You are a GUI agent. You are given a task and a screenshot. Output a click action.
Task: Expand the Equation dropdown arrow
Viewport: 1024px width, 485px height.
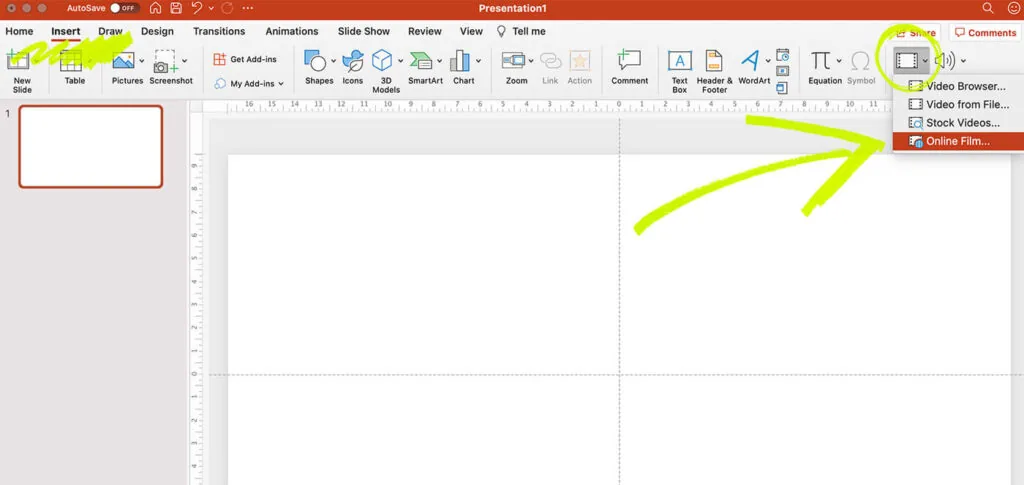[839, 61]
